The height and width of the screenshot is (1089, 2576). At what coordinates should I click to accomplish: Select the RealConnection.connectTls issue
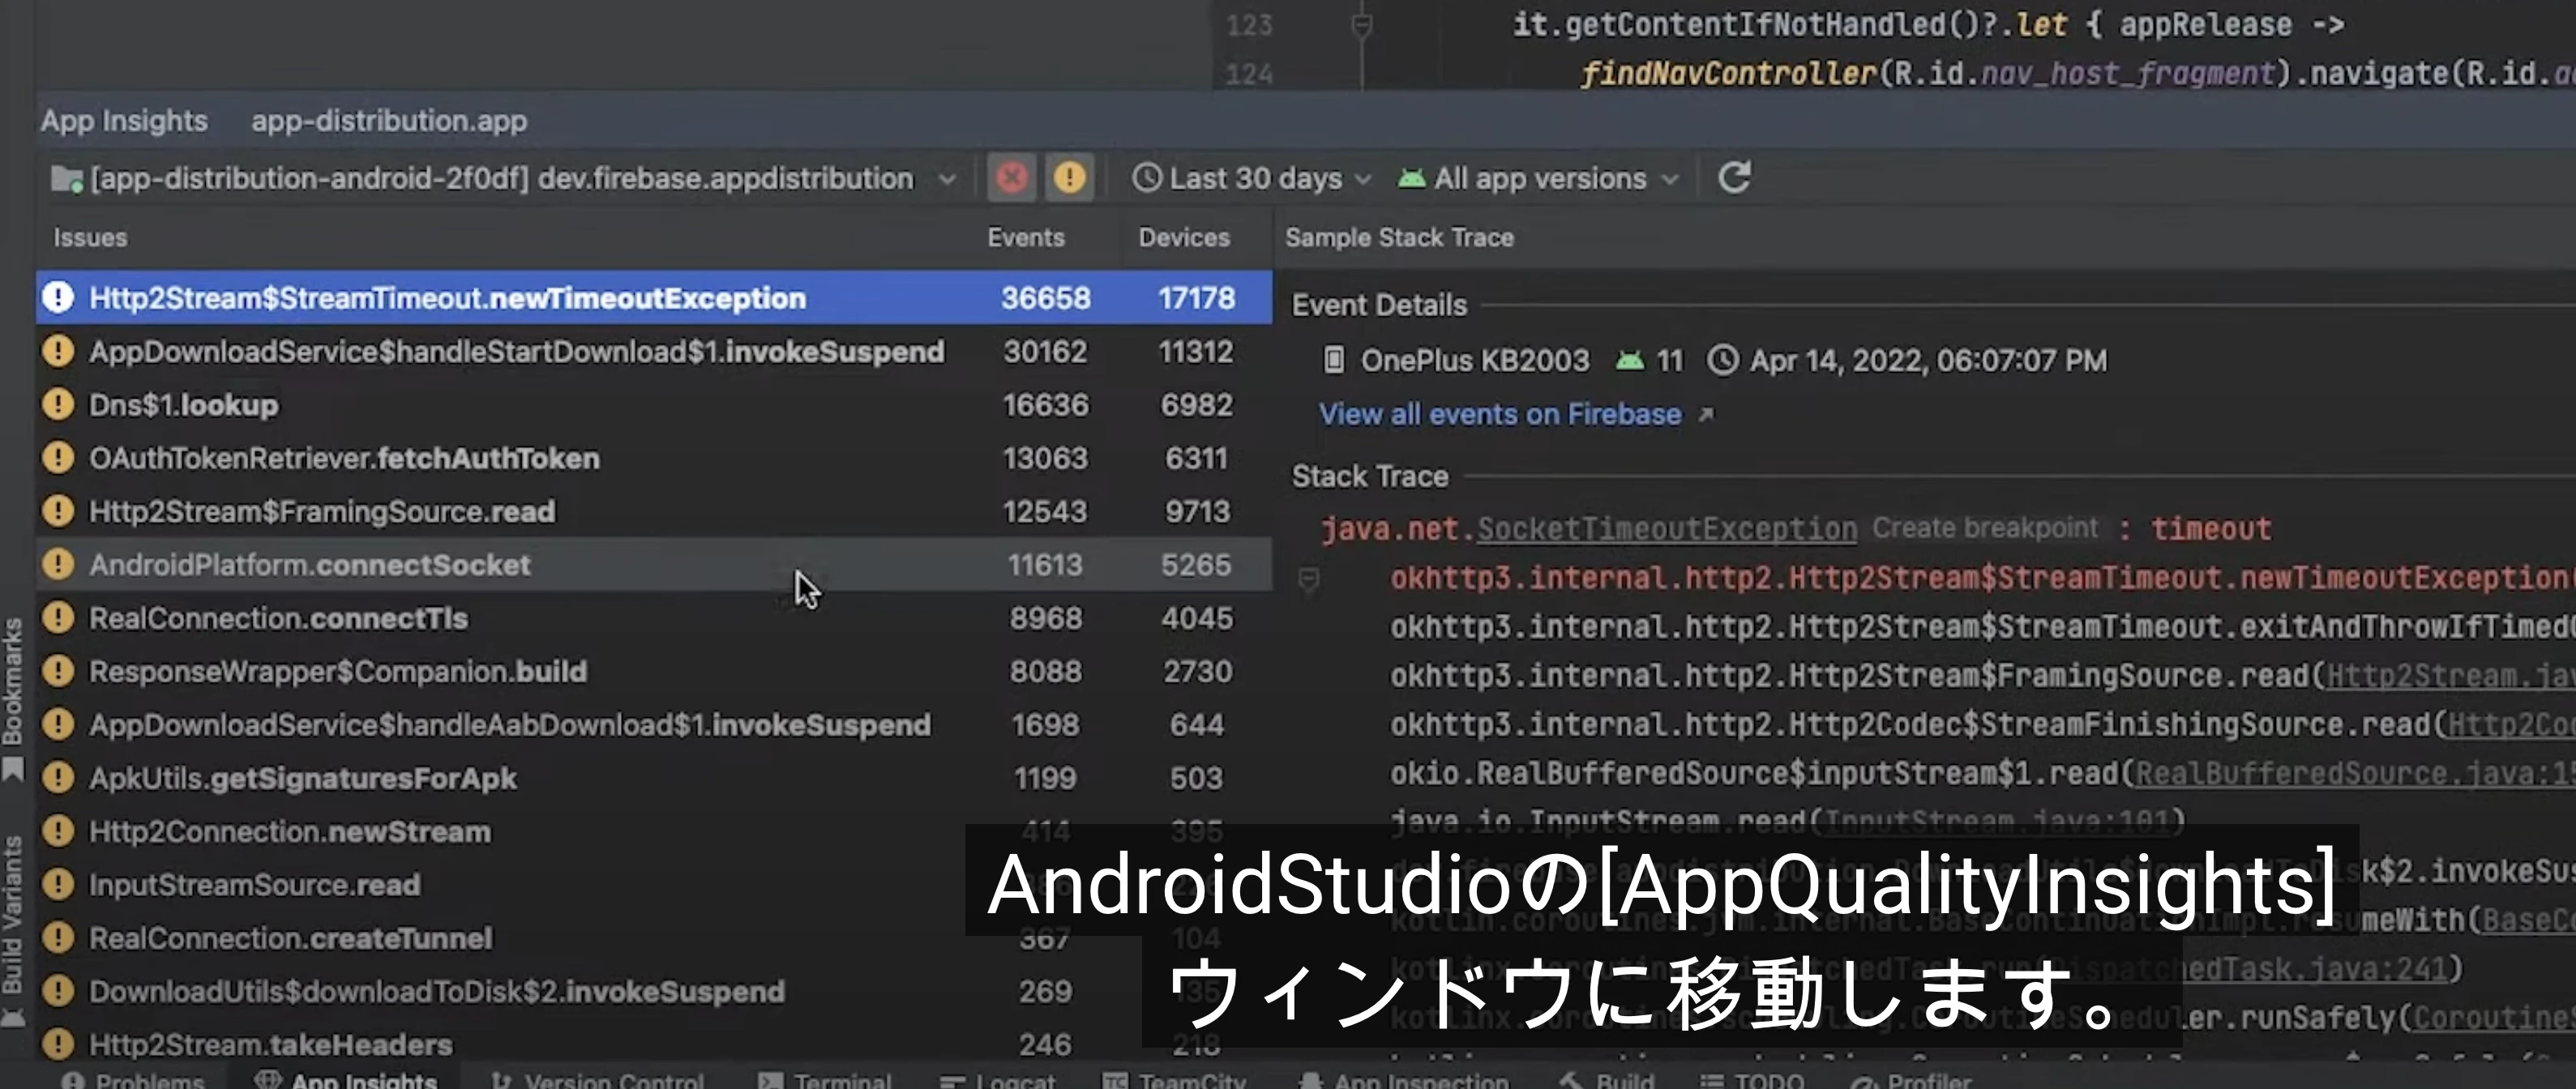click(654, 618)
